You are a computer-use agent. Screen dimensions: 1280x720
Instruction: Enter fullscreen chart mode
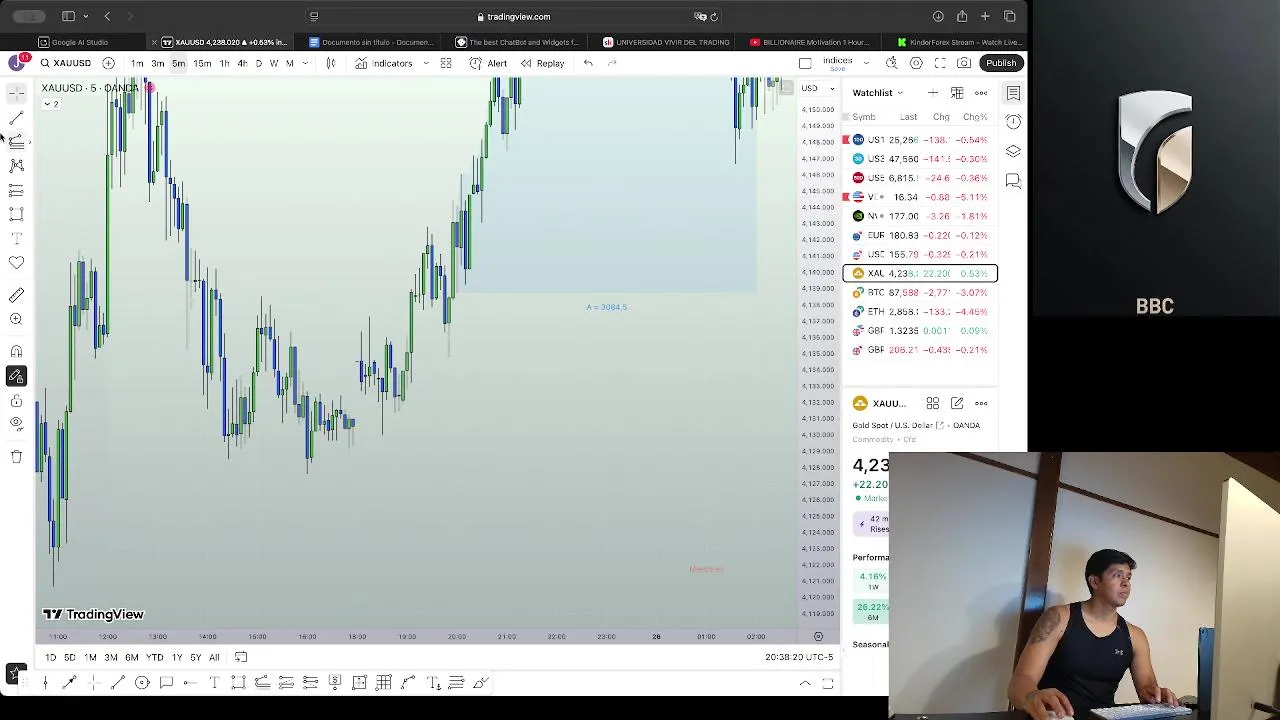[x=940, y=63]
